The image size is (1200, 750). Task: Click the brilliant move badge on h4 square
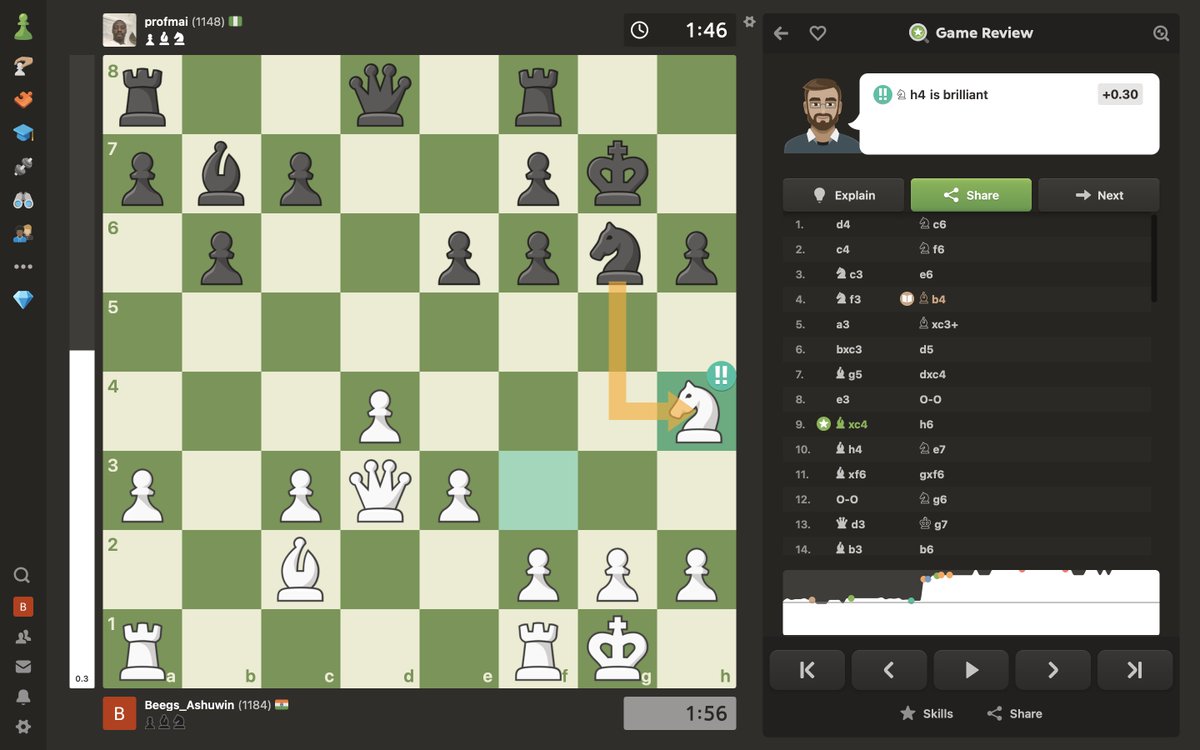coord(721,376)
